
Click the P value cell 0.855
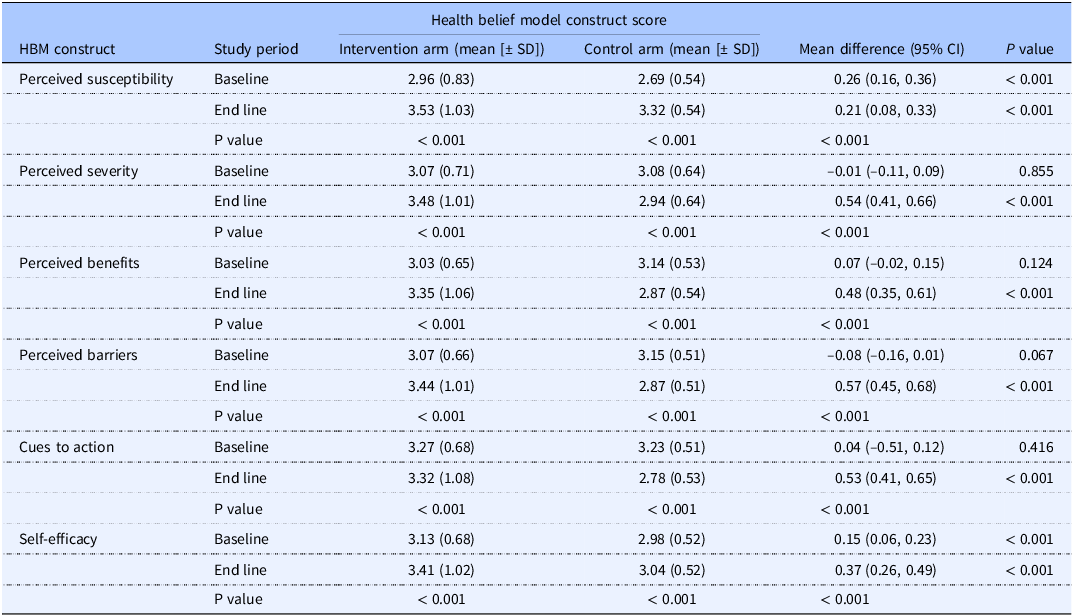click(1035, 171)
